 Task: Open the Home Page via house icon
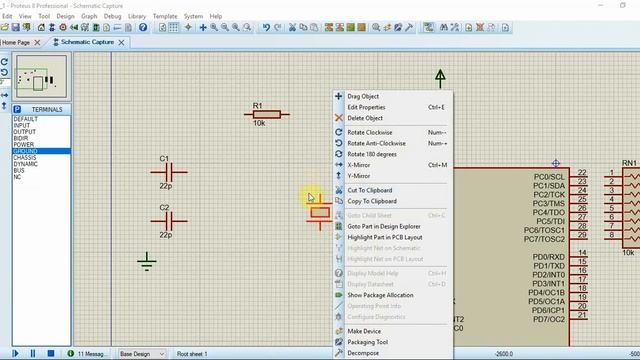pos(41,27)
